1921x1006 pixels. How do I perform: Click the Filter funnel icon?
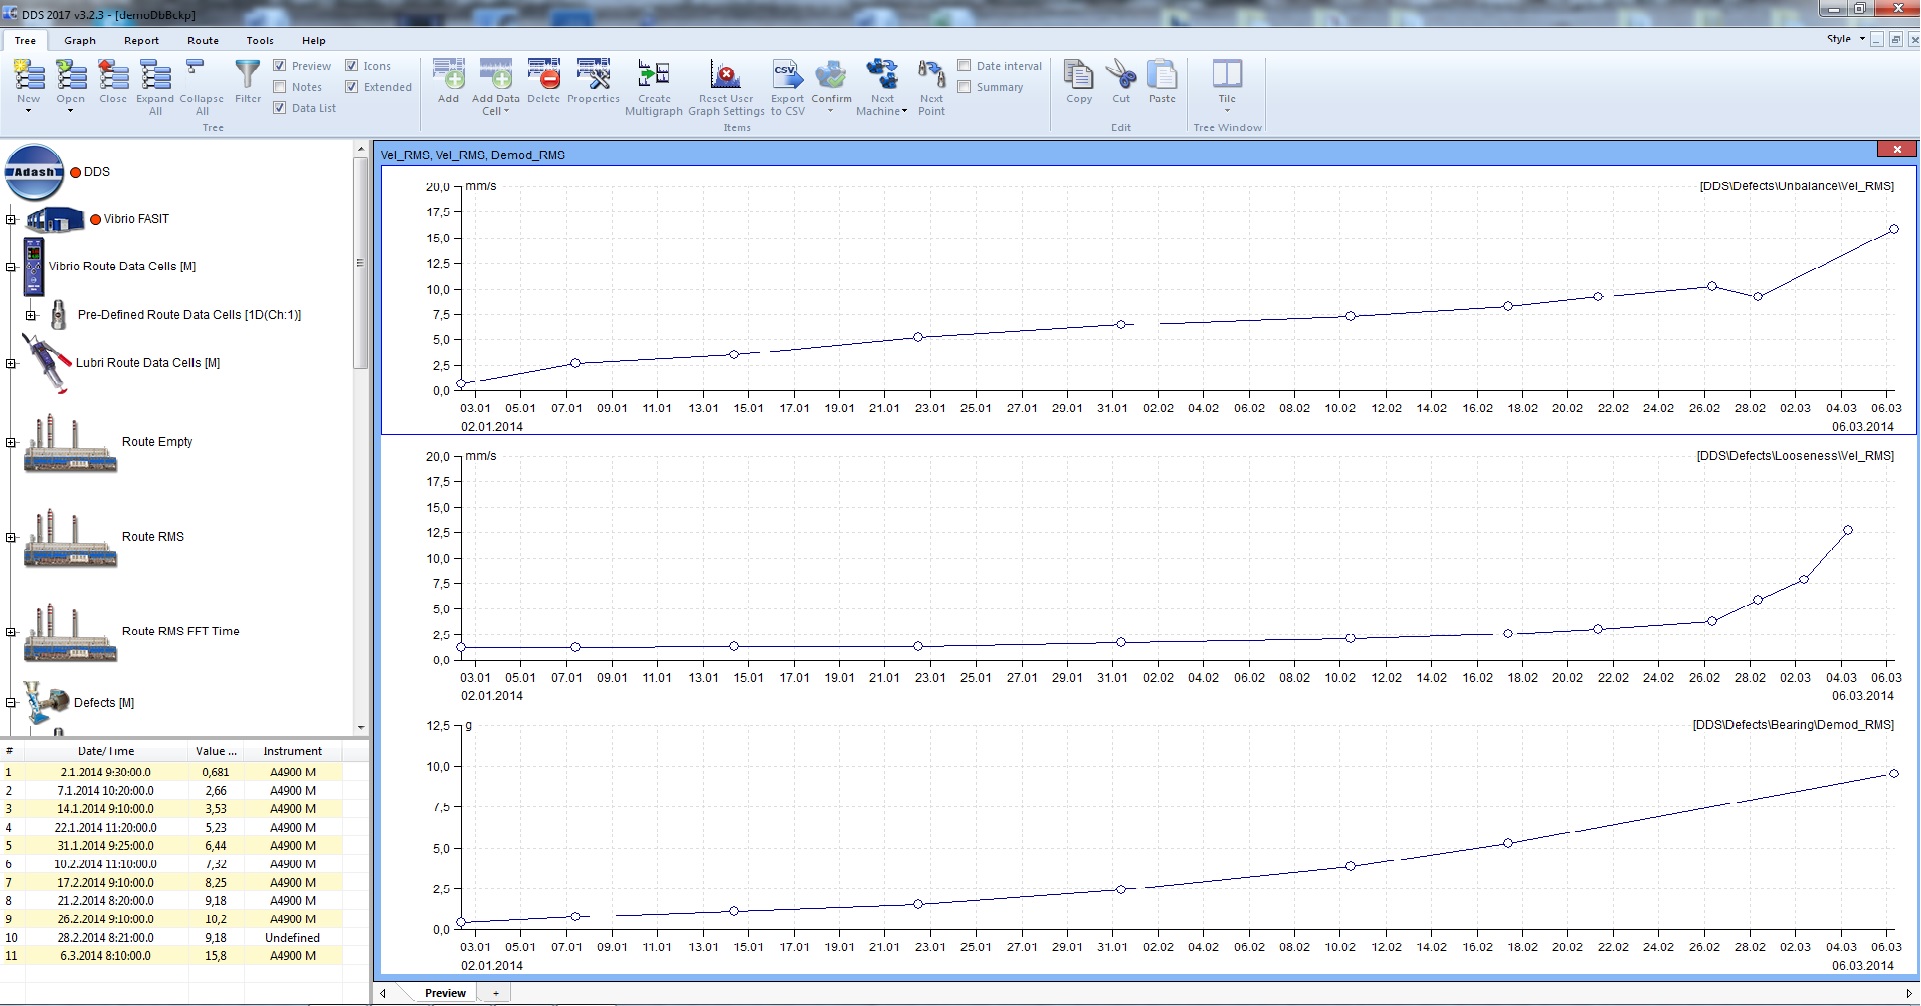coord(247,76)
